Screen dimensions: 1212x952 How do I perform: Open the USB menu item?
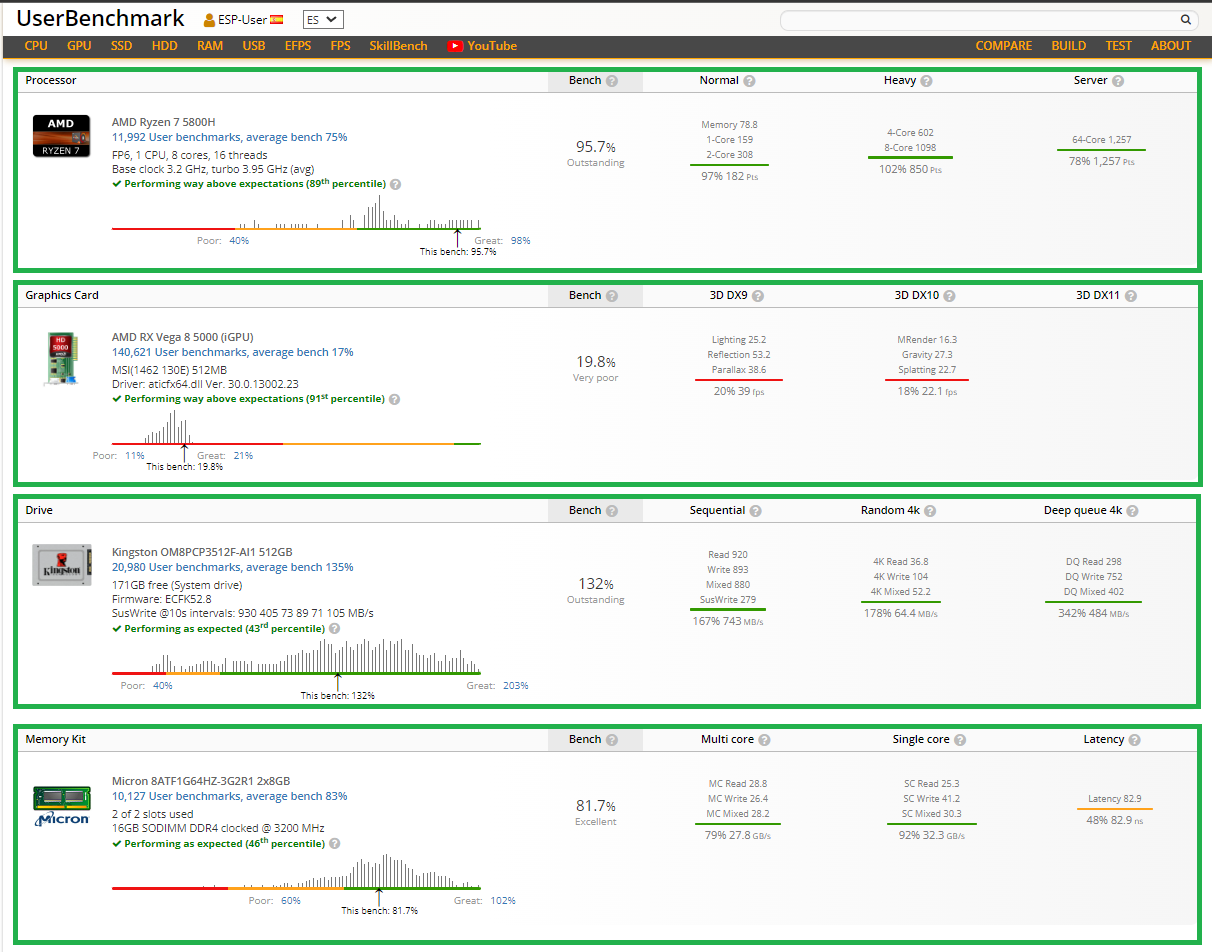(254, 46)
